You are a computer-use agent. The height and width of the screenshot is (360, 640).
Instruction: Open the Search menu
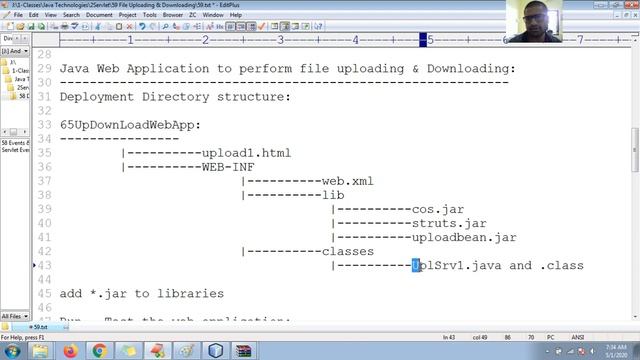[71, 15]
